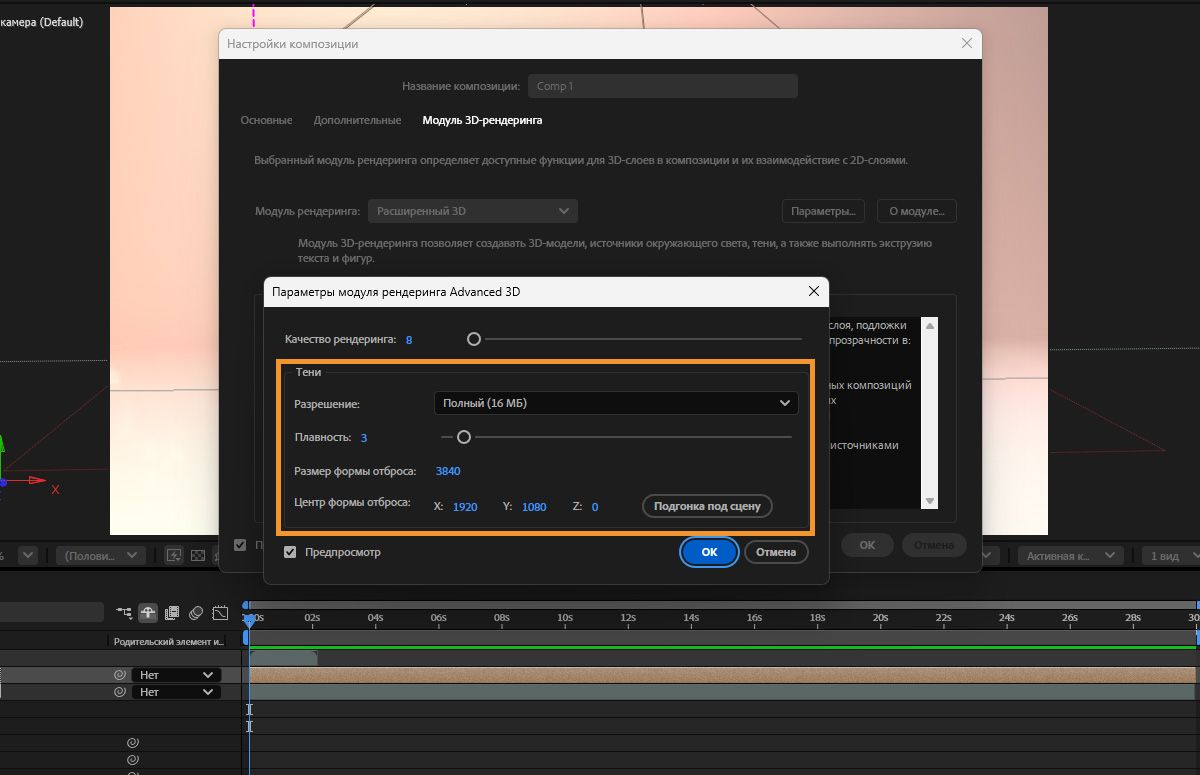This screenshot has width=1200, height=775.
Task: Click the О модуле... button
Action: click(x=917, y=211)
